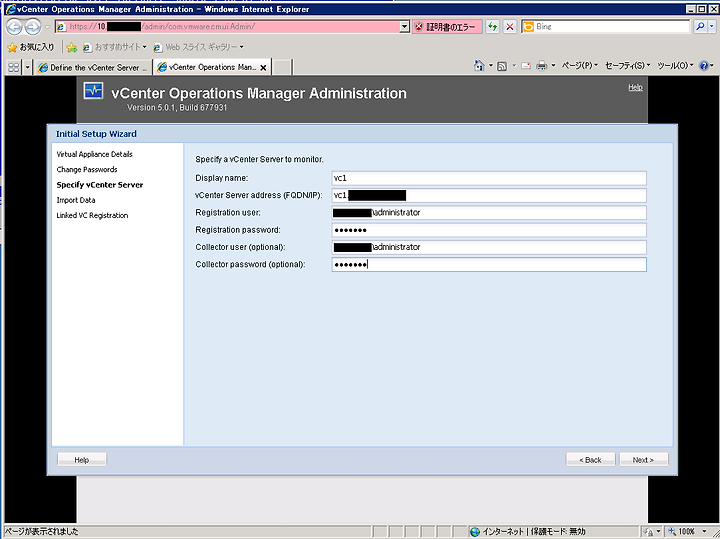Click the Collector password (optional) field

pyautogui.click(x=489, y=264)
